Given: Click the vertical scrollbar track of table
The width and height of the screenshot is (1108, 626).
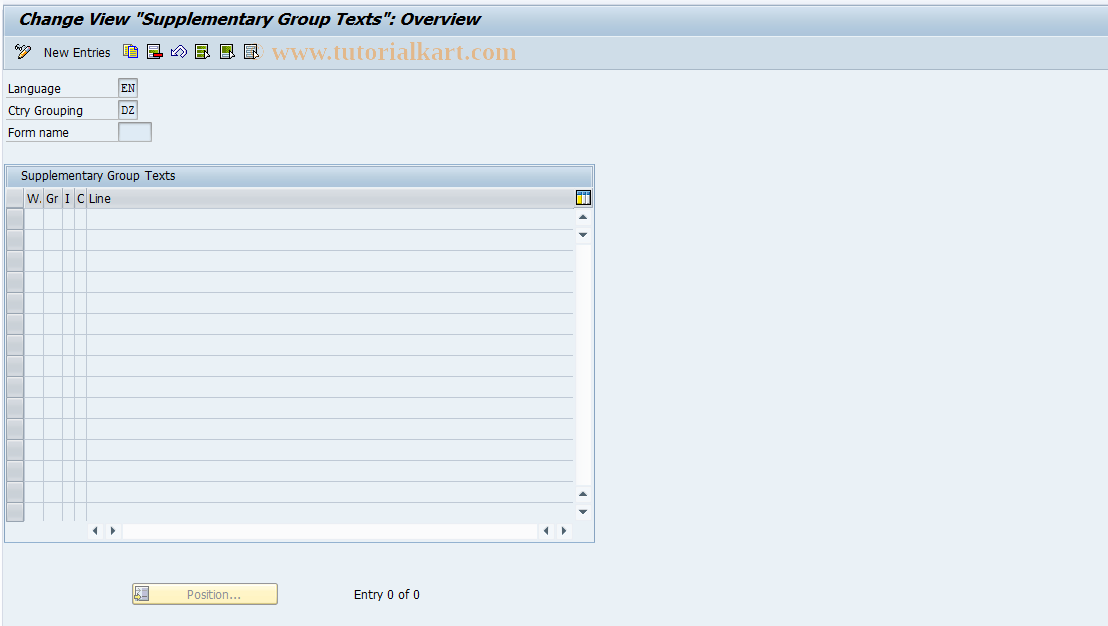Looking at the screenshot, I should [x=583, y=365].
